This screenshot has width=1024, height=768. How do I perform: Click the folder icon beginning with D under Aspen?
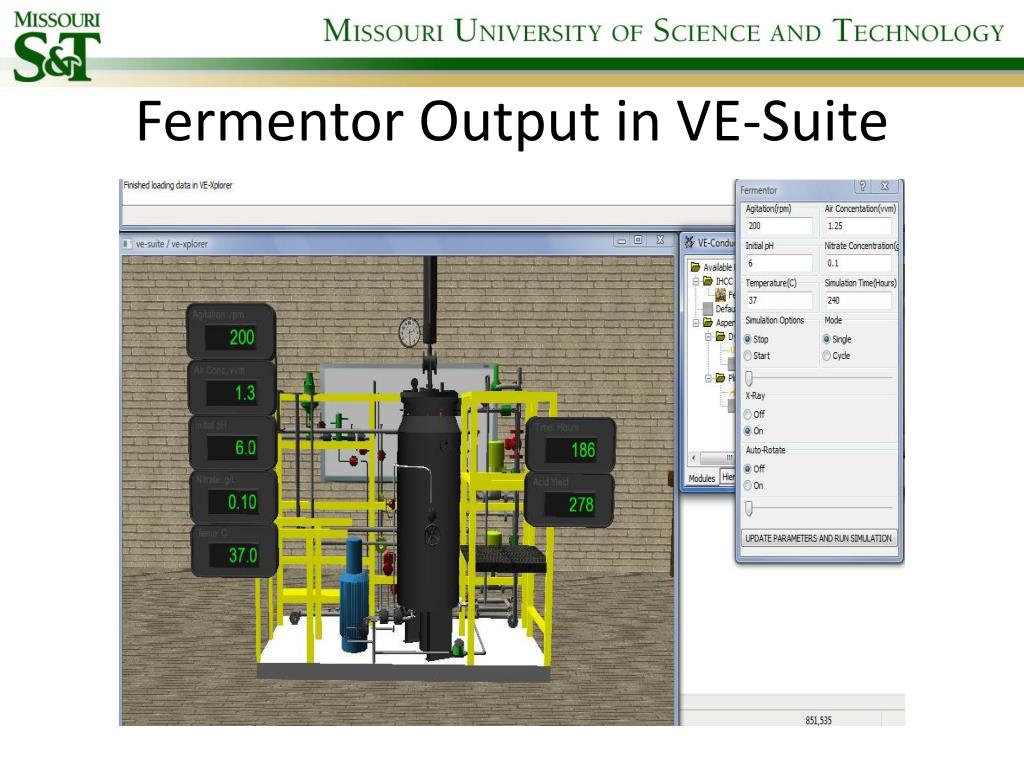point(720,336)
